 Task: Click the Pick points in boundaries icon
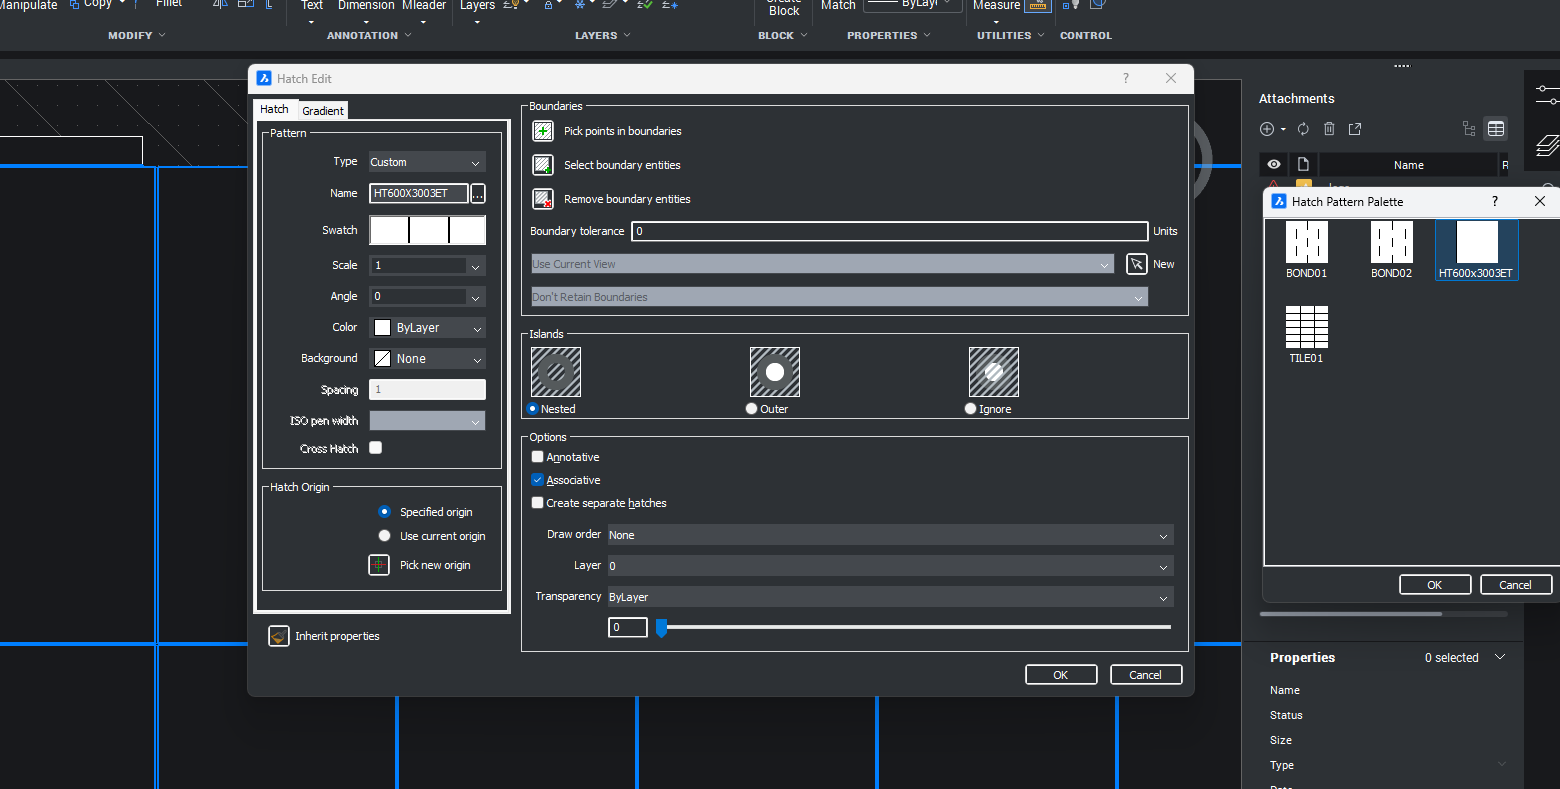tap(543, 131)
